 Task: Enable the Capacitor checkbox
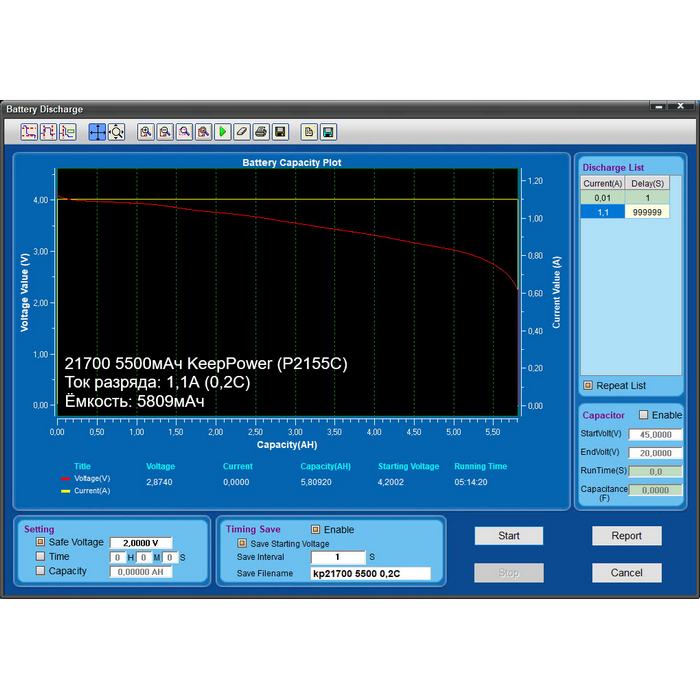pos(643,415)
